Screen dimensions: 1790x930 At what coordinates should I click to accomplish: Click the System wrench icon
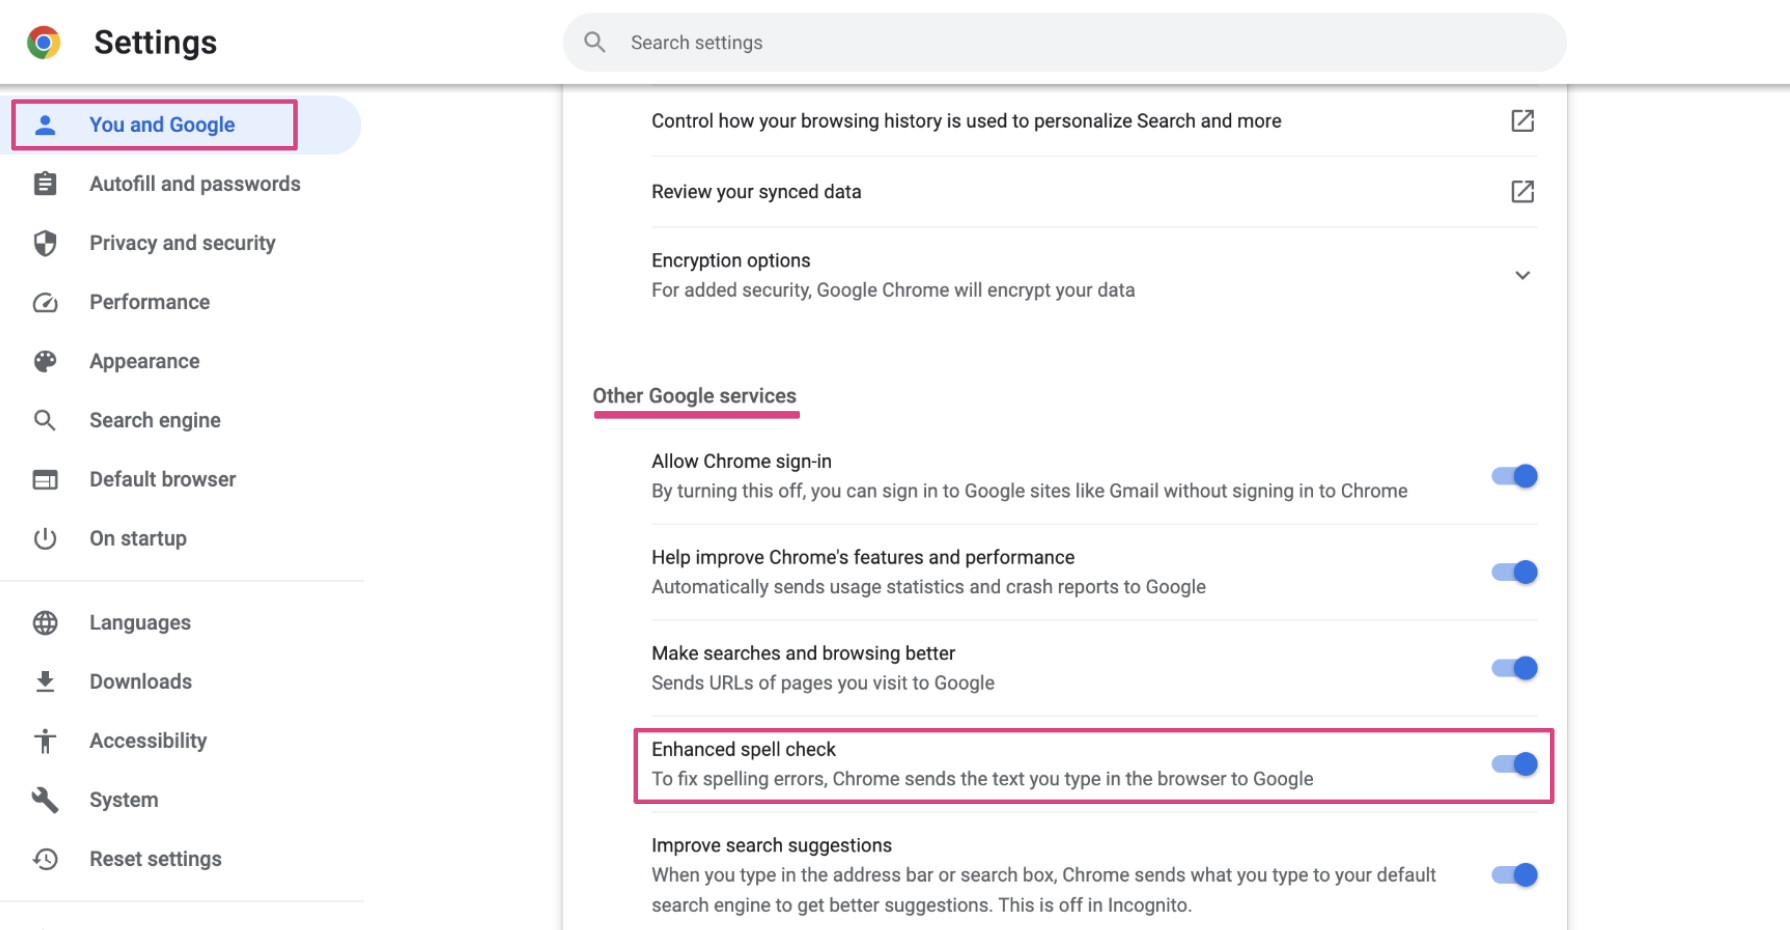point(45,799)
